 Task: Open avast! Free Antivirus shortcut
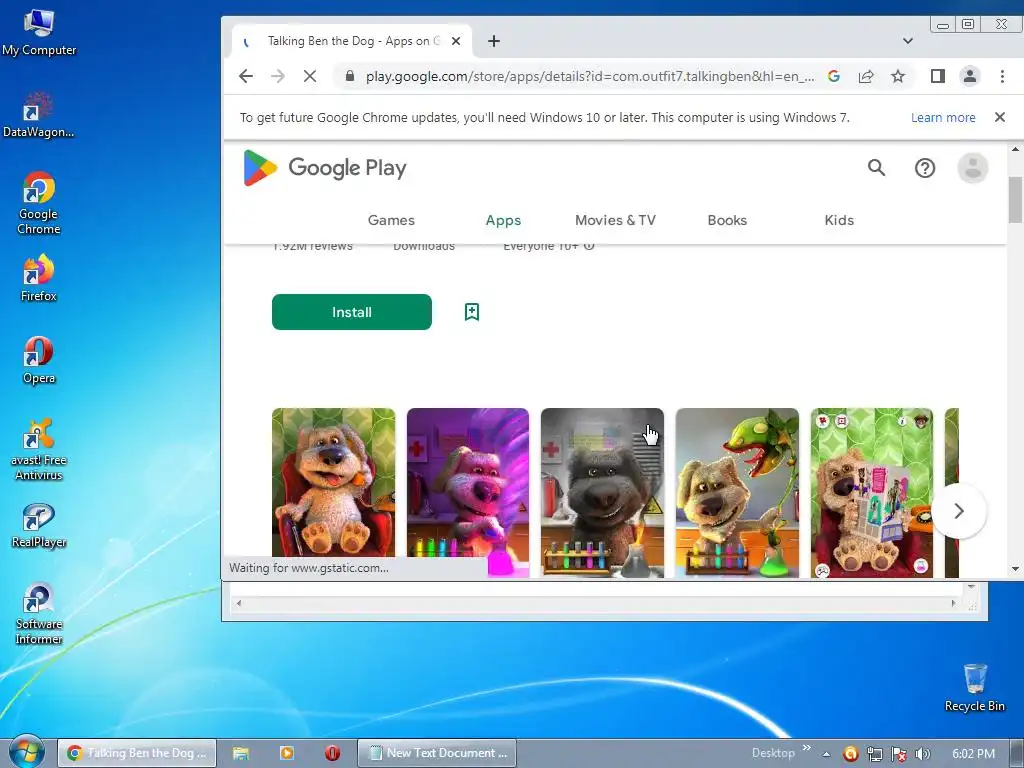[x=39, y=450]
